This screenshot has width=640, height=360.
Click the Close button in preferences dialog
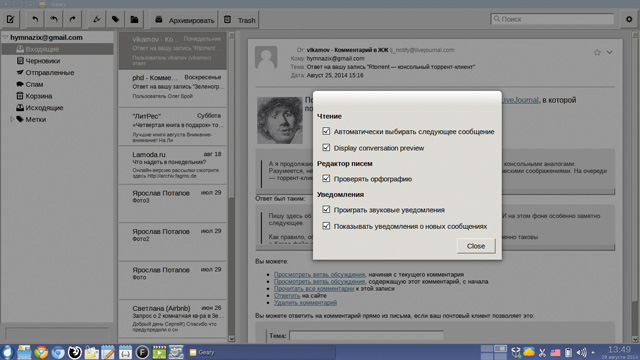point(476,246)
